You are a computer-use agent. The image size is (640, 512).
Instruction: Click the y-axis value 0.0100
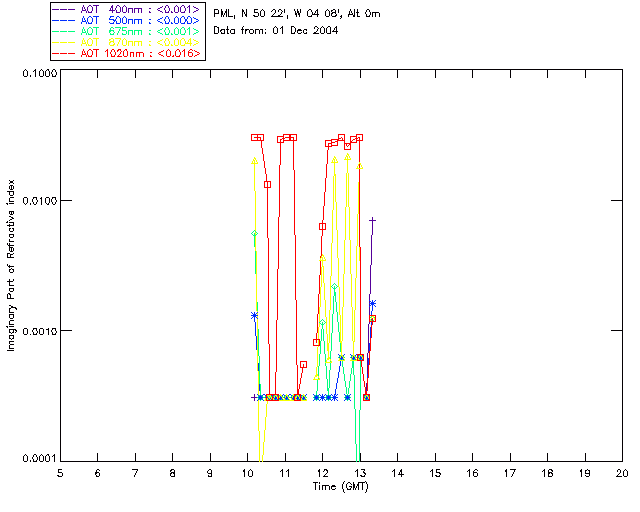coord(40,201)
